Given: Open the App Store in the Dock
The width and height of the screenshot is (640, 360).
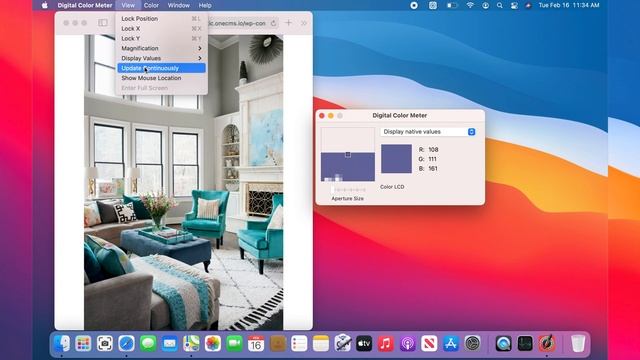Looking at the screenshot, I should (451, 343).
